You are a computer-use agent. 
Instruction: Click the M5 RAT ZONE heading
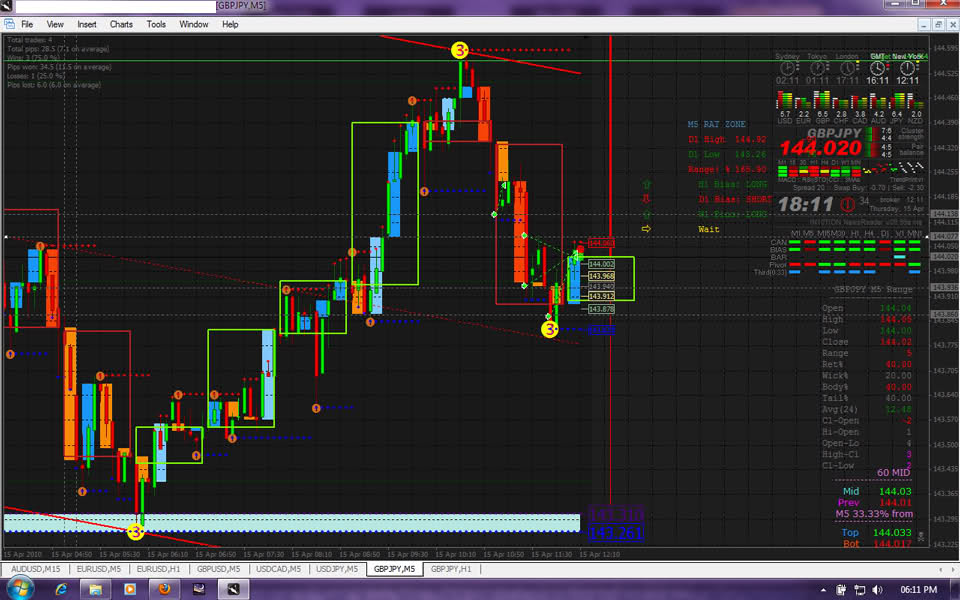716,124
